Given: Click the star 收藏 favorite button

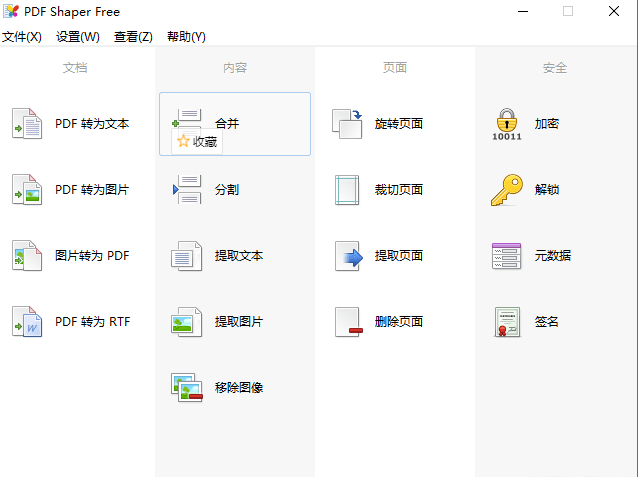Looking at the screenshot, I should coord(197,141).
